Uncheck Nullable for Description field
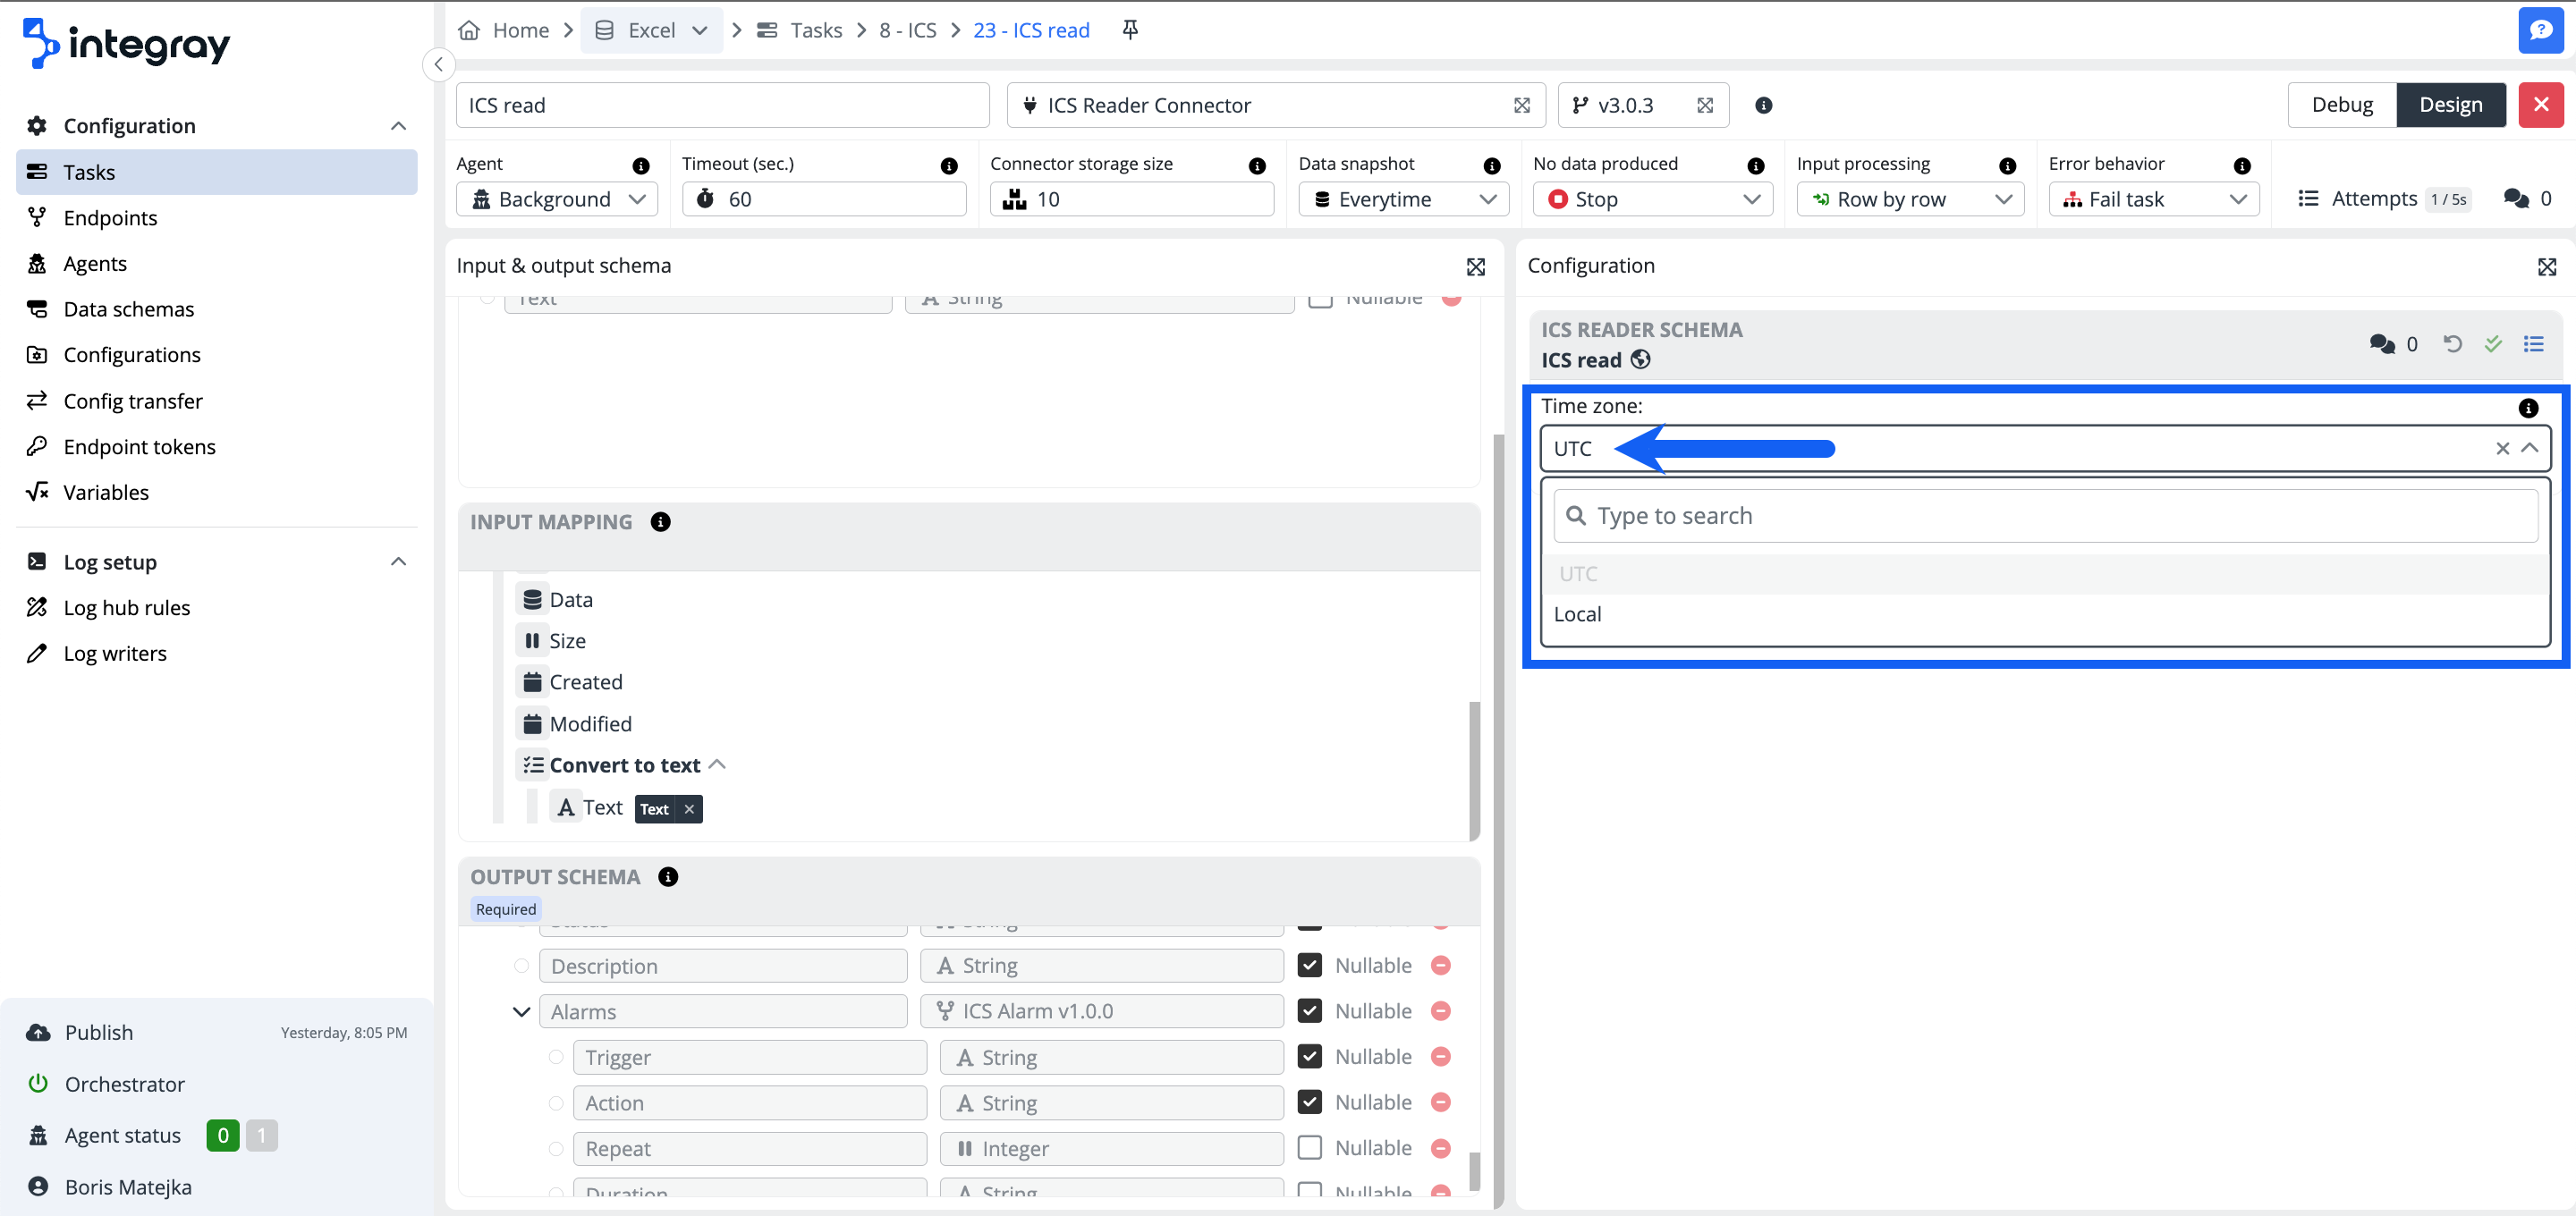Screen dimensions: 2576x1216 1309,966
